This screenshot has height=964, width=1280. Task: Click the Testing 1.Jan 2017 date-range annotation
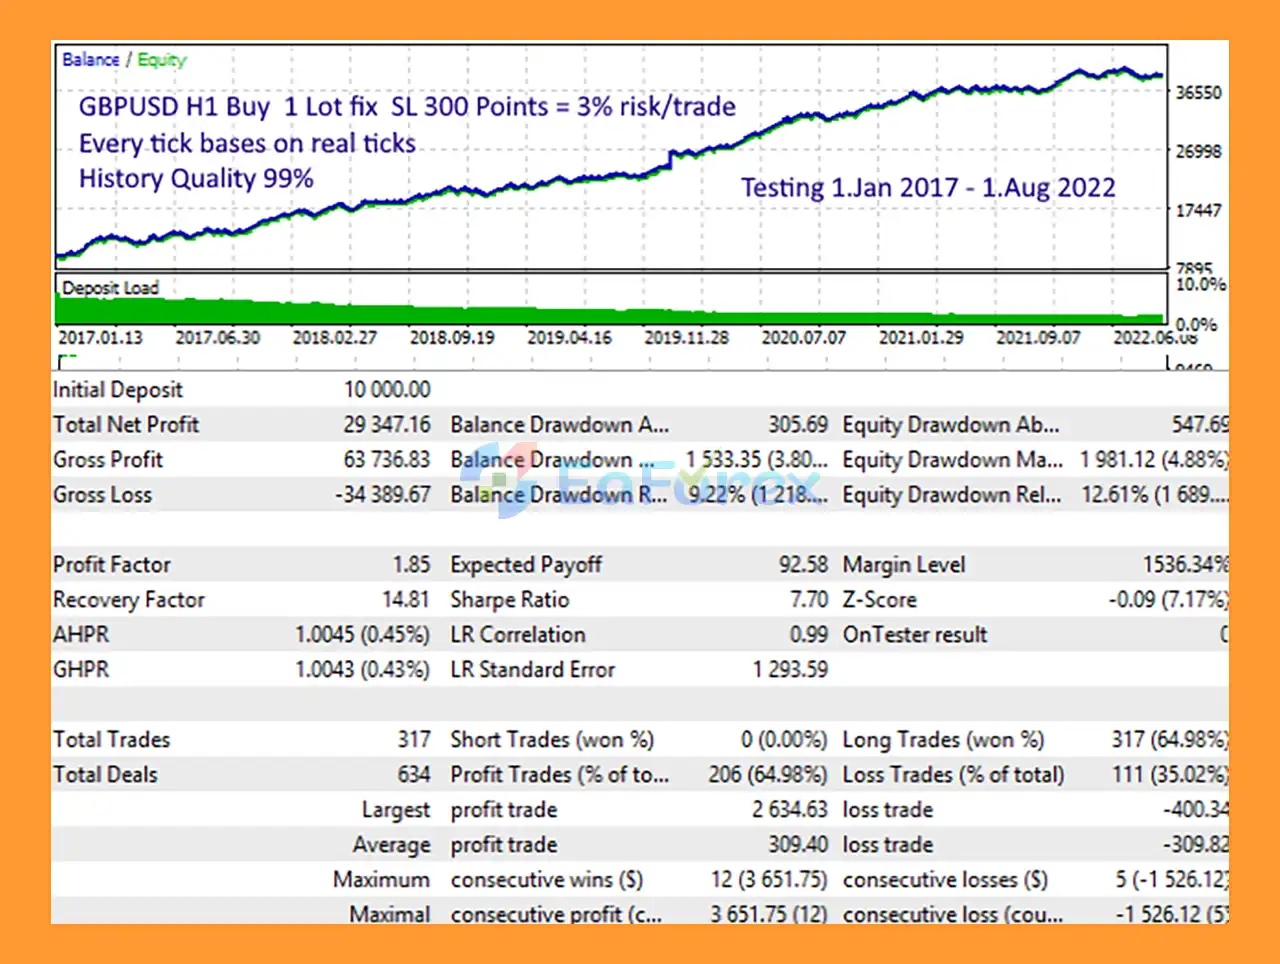point(927,188)
